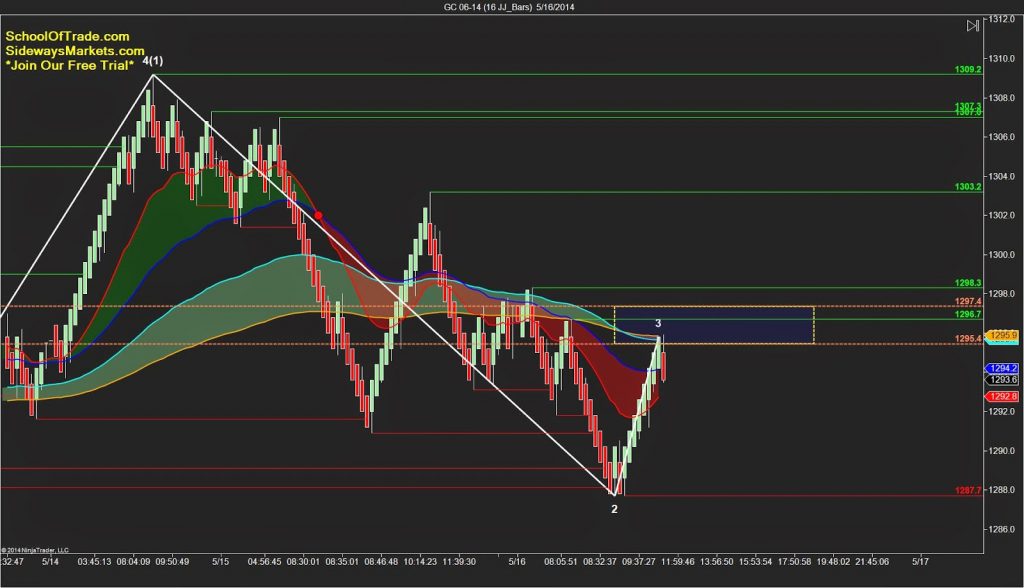Click the 11:39:30 time label
Image resolution: width=1024 pixels, height=588 pixels.
tap(459, 561)
